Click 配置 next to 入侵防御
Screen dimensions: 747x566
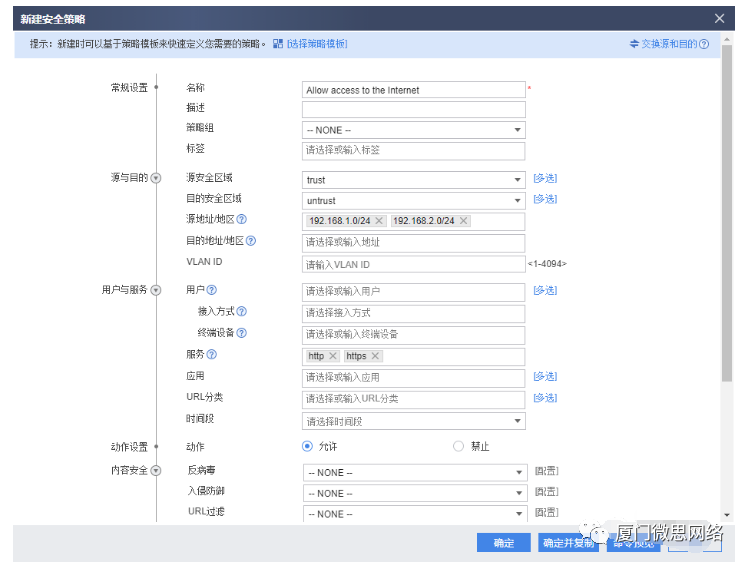[x=546, y=492]
